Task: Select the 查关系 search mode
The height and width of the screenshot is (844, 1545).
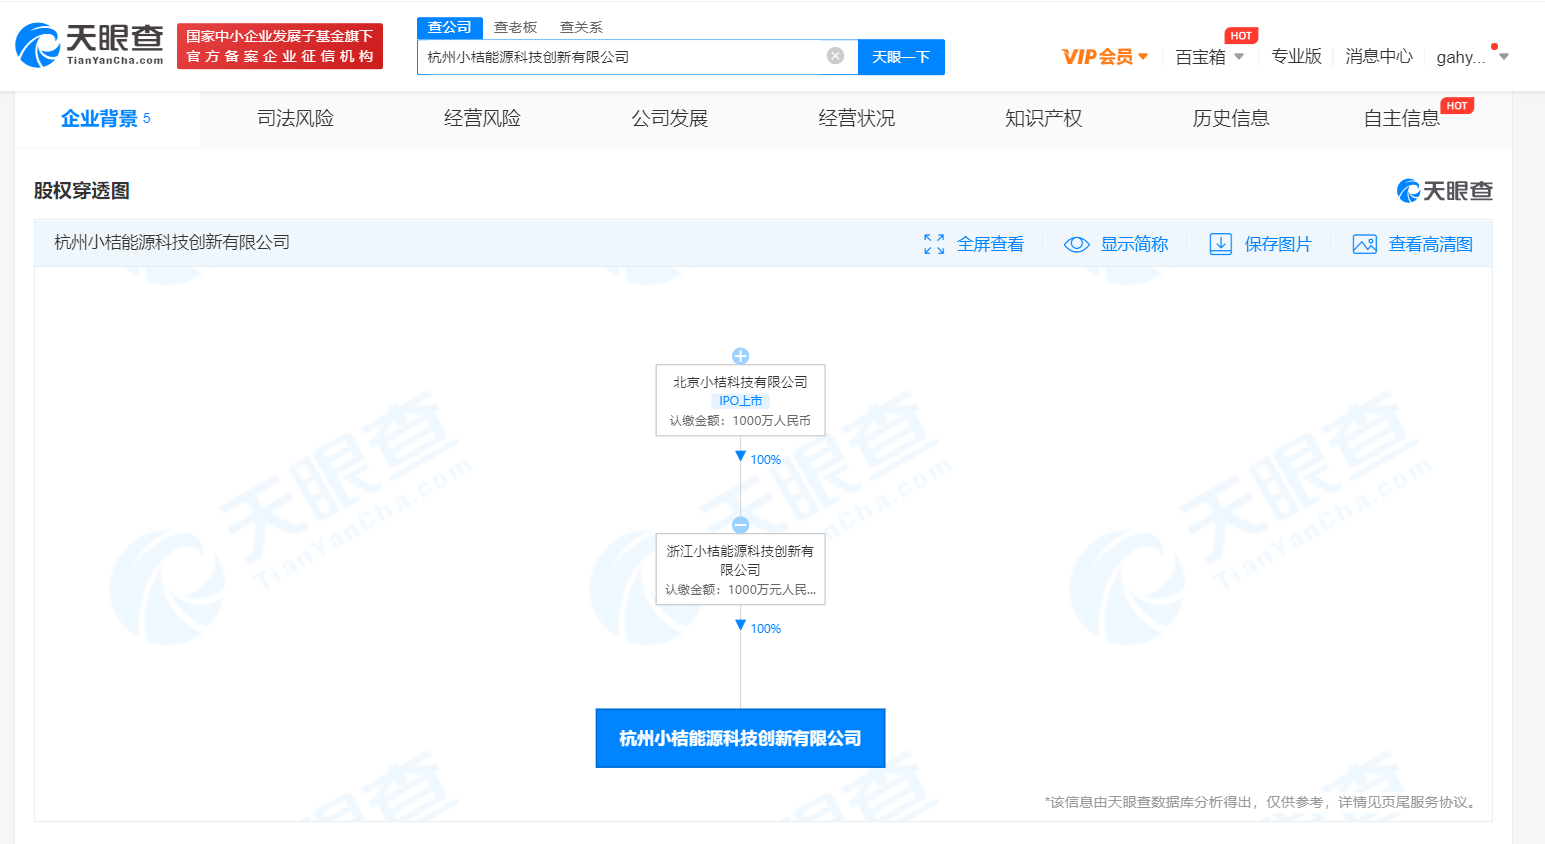Action: [x=581, y=27]
